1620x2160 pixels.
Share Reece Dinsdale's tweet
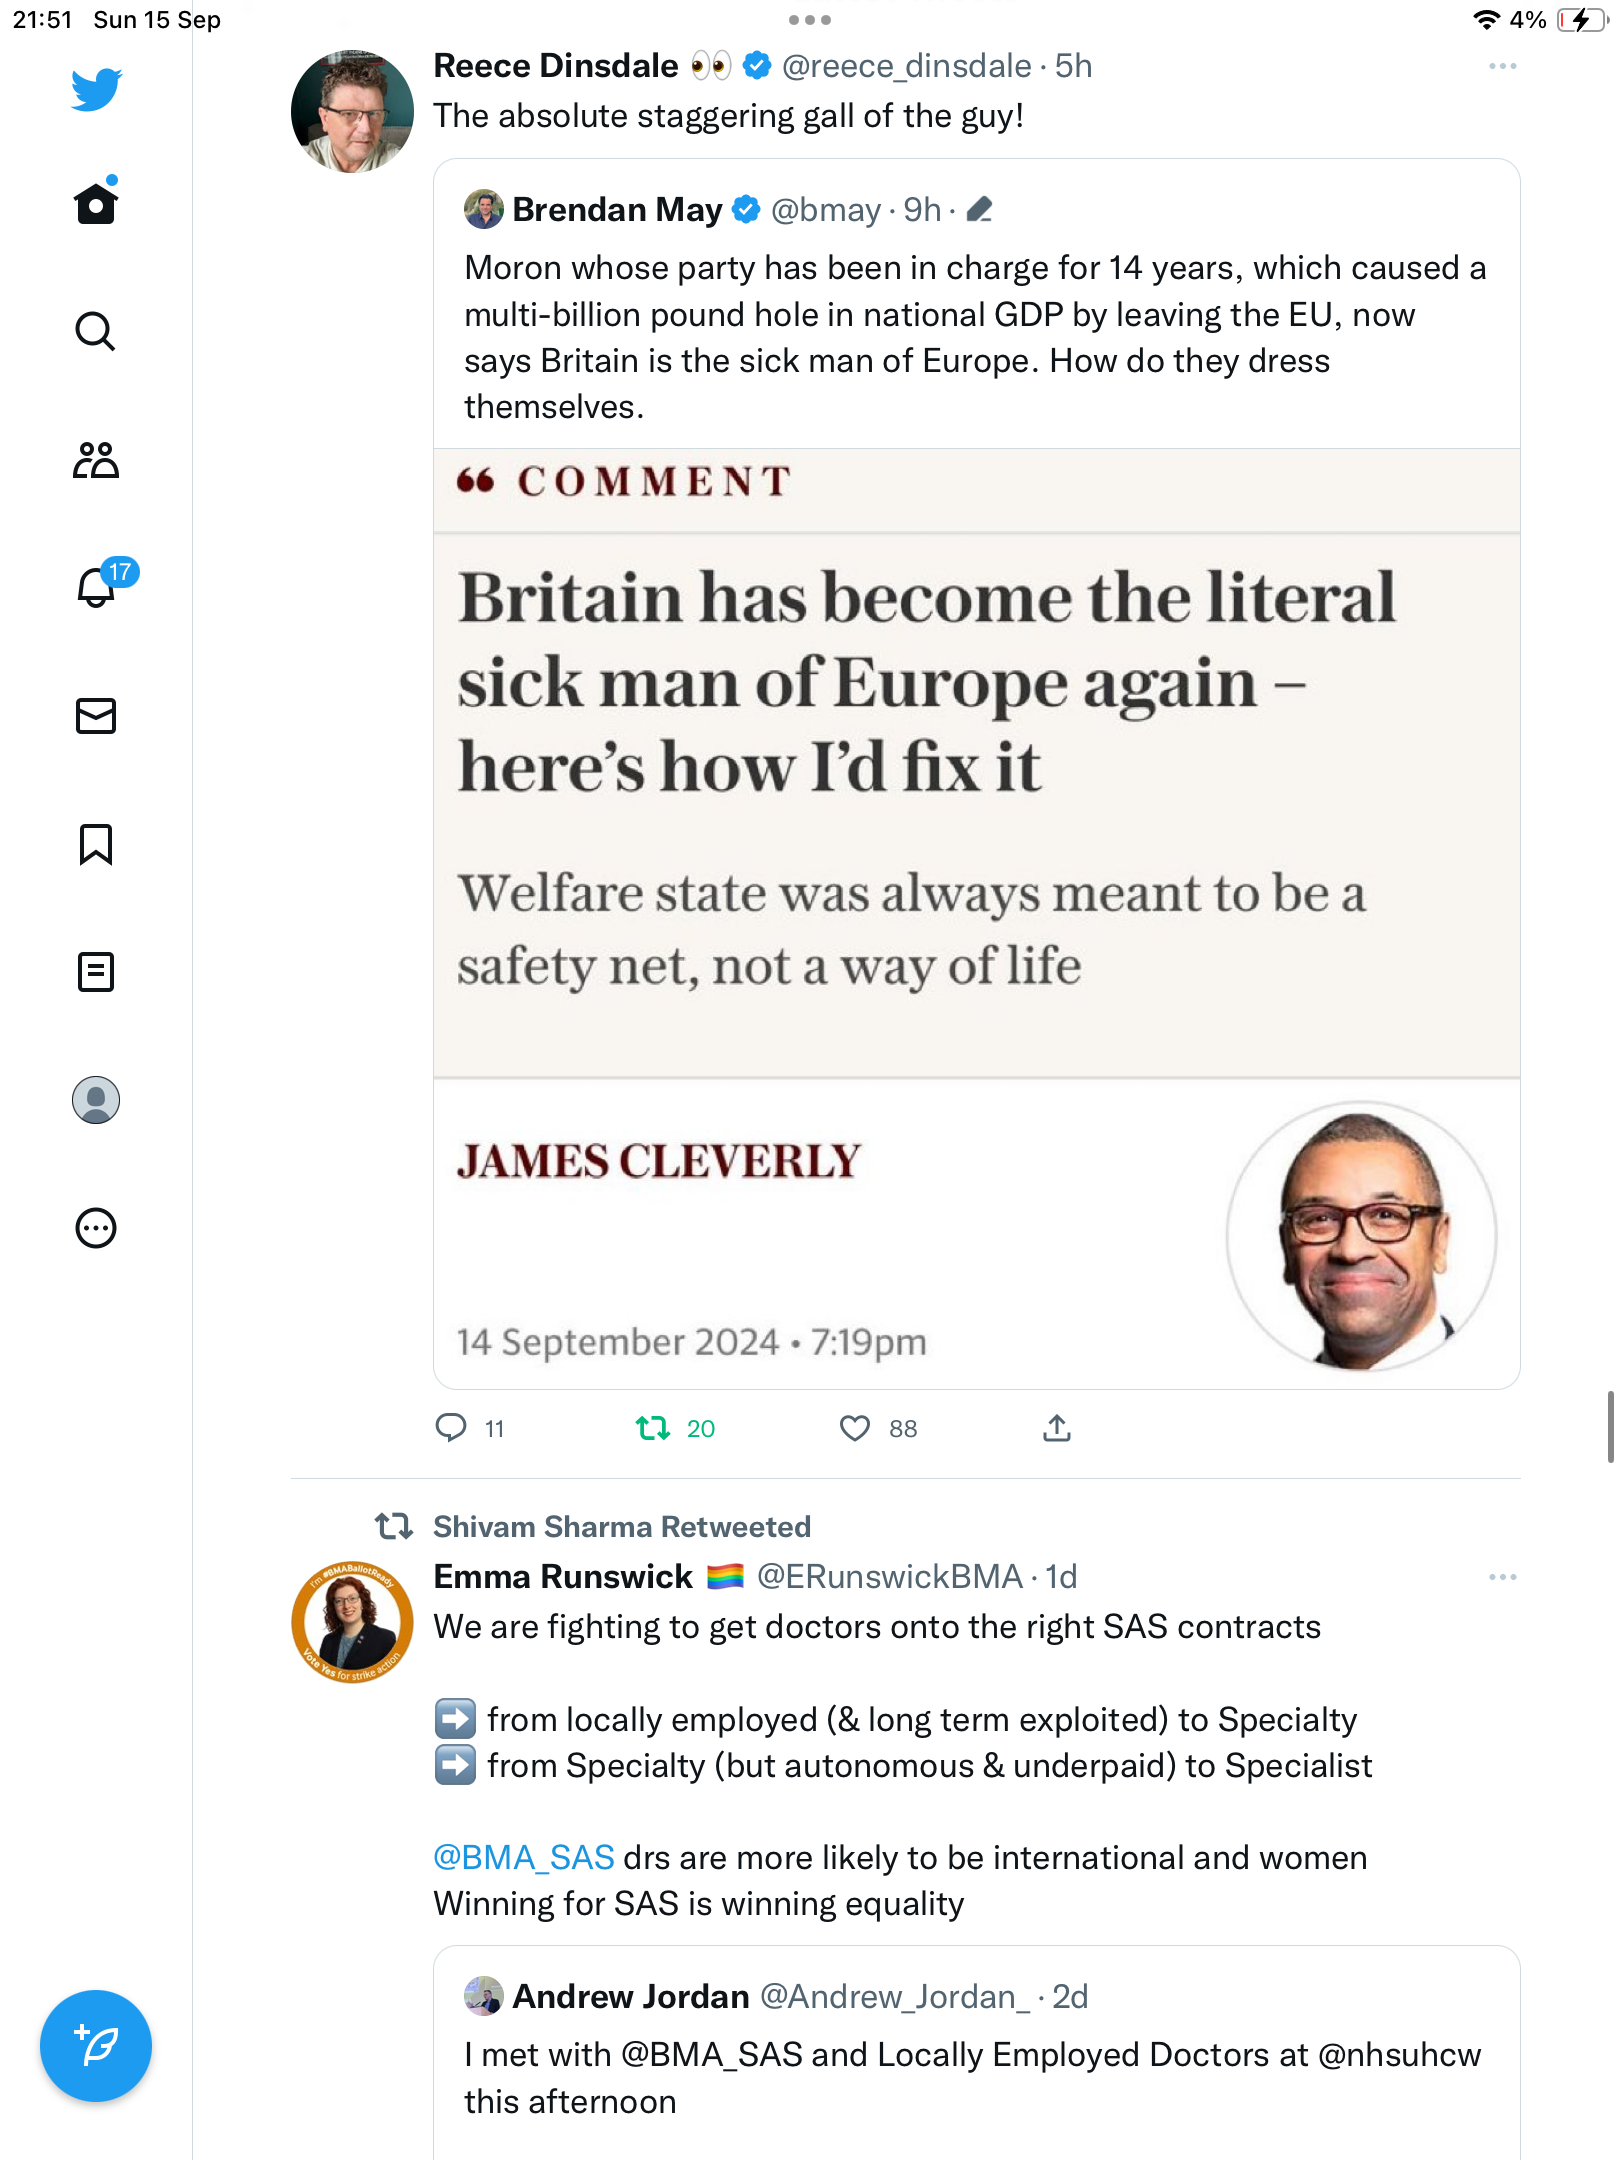1057,1428
